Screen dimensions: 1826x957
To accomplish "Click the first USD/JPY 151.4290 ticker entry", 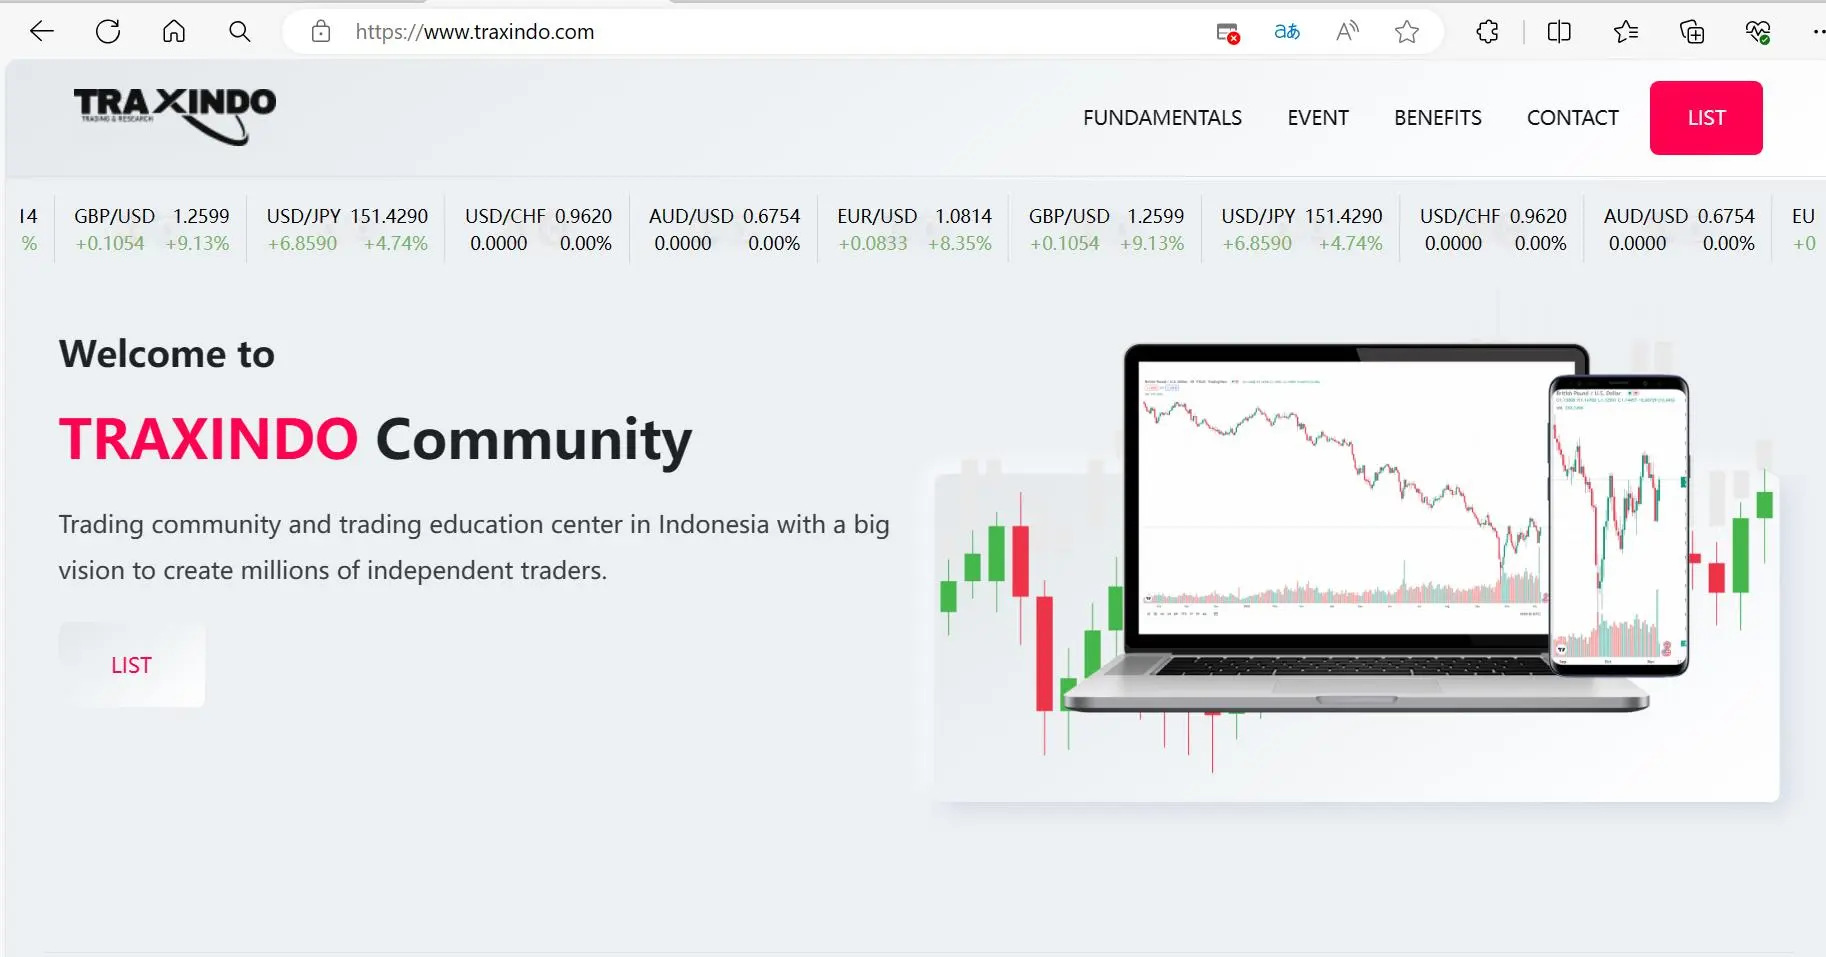I will pos(347,230).
